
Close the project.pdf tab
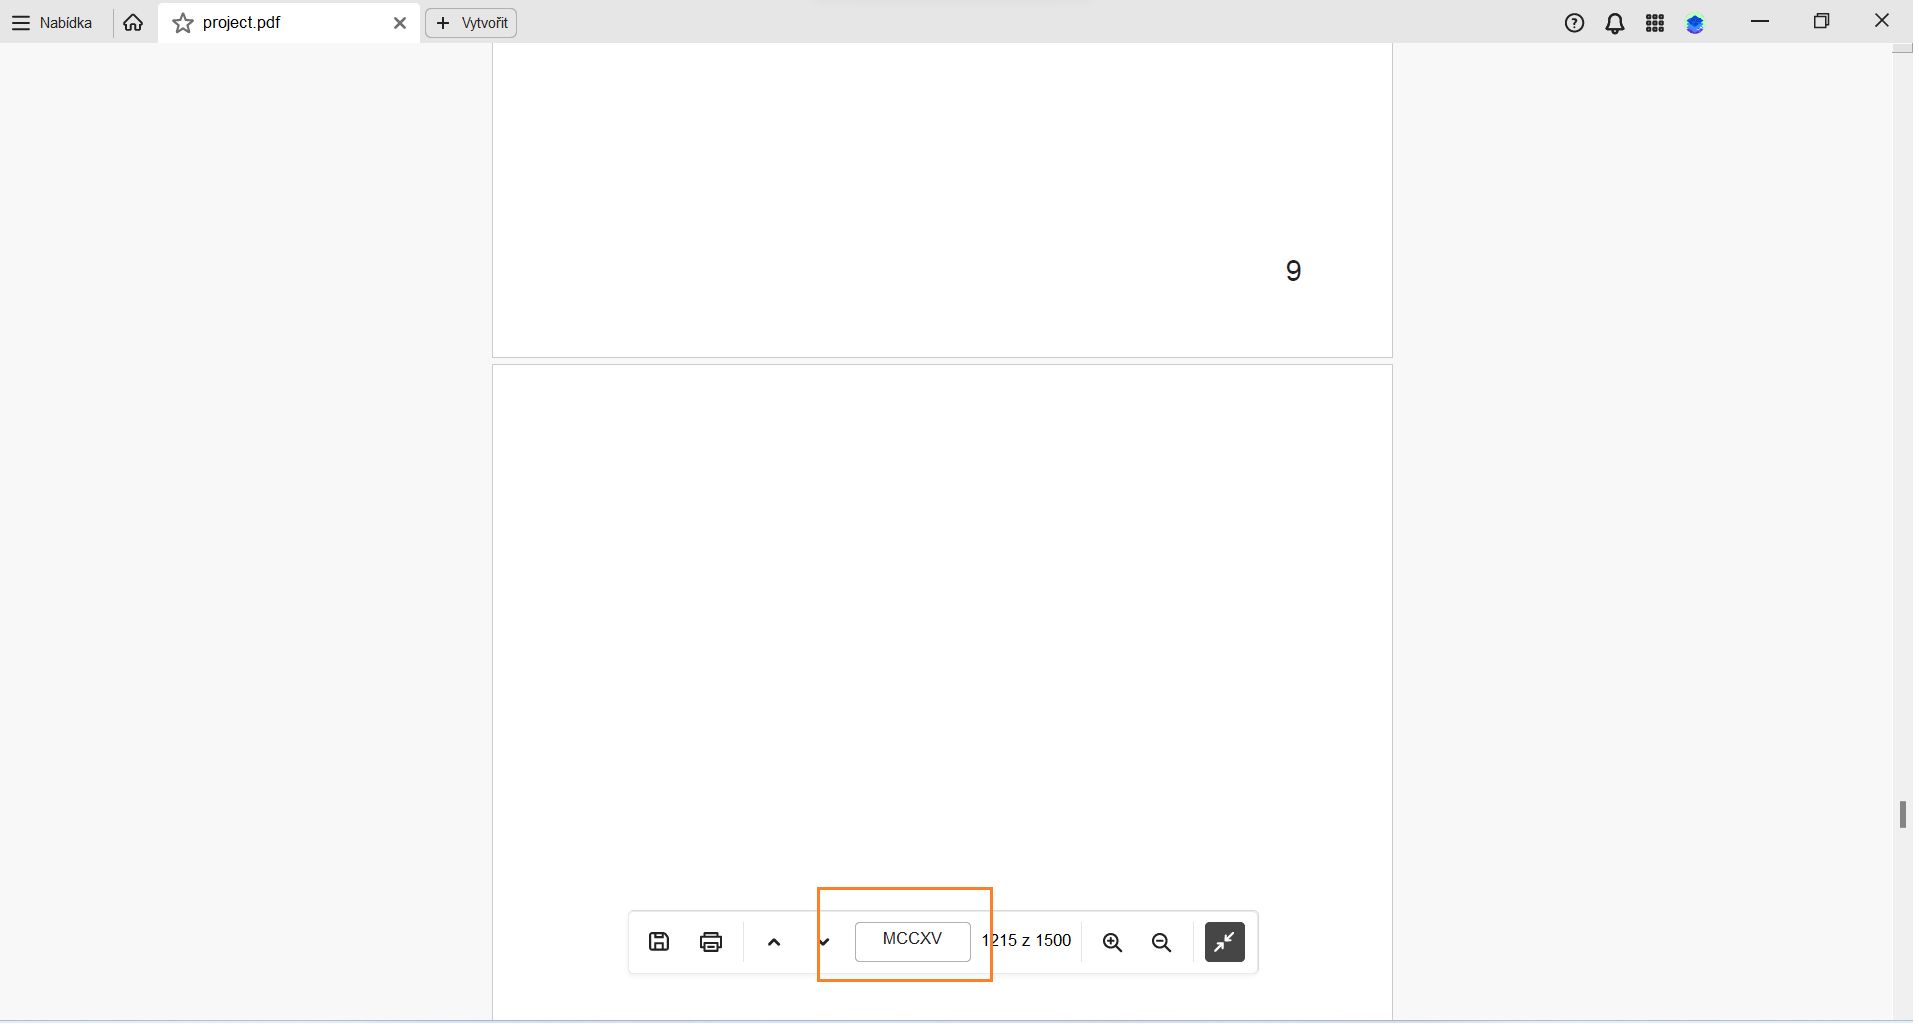(400, 23)
